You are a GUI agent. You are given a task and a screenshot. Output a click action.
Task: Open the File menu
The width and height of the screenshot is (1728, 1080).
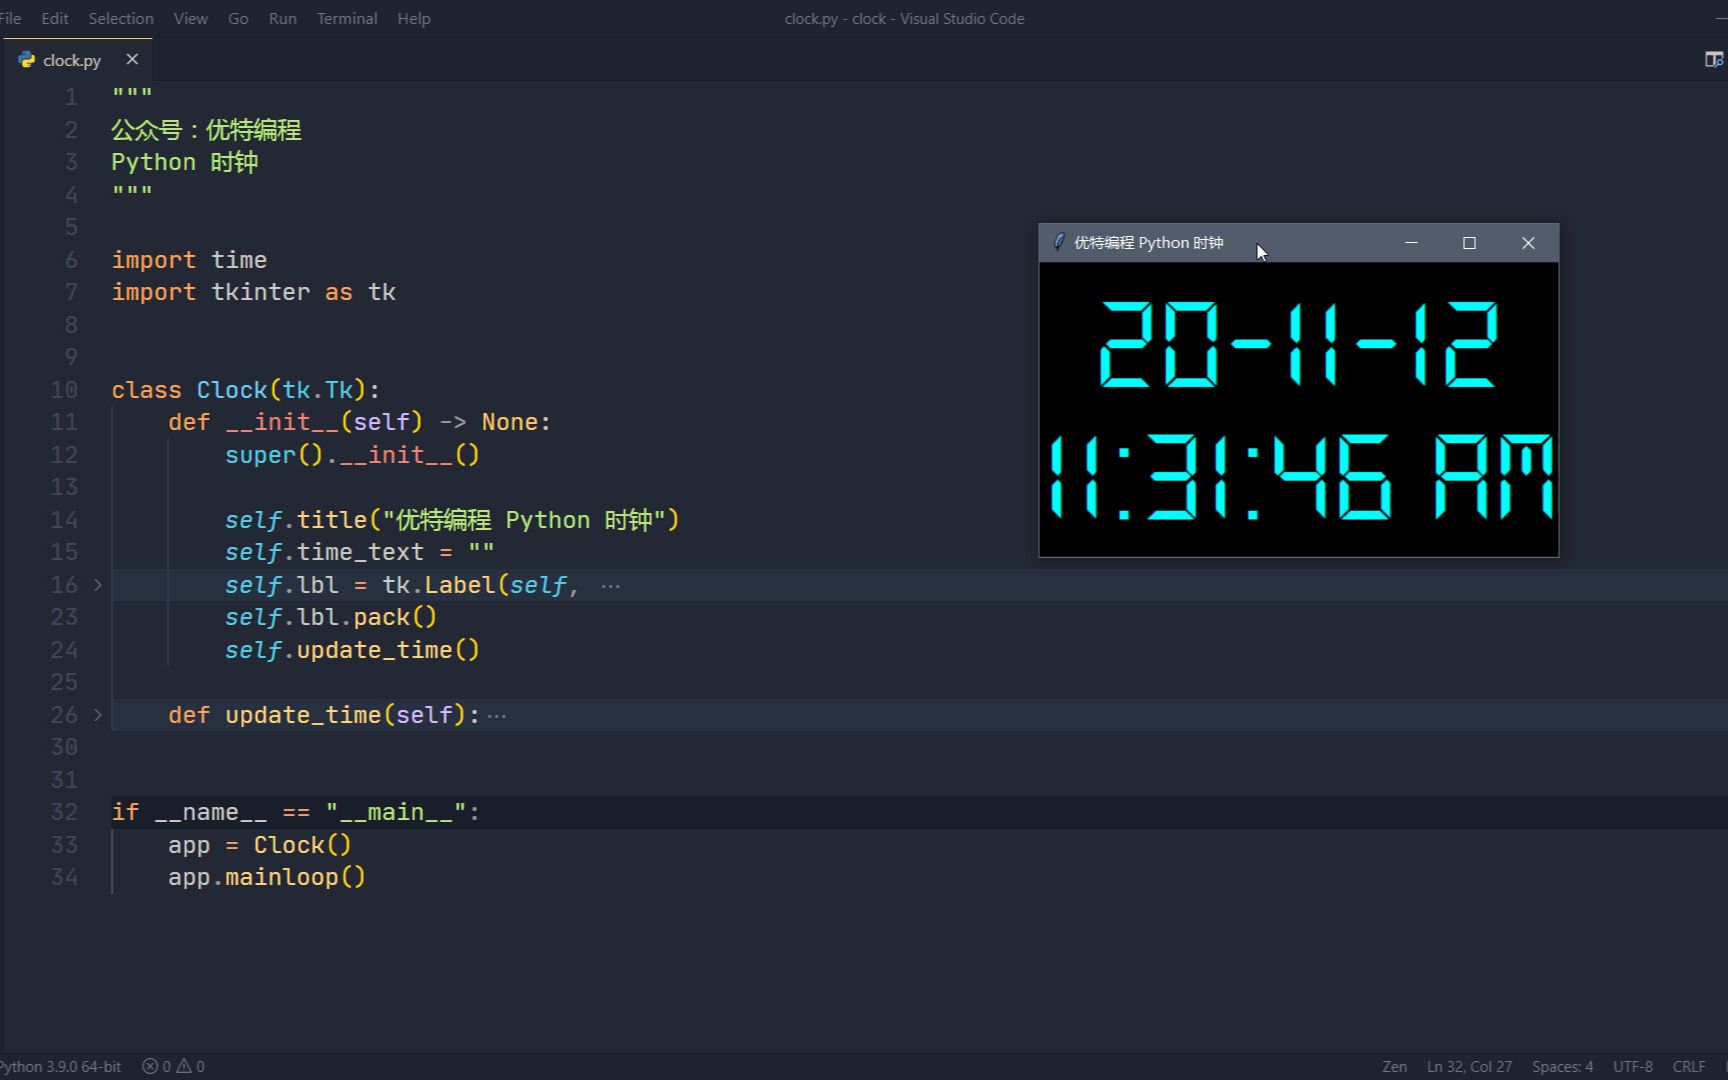tap(10, 18)
